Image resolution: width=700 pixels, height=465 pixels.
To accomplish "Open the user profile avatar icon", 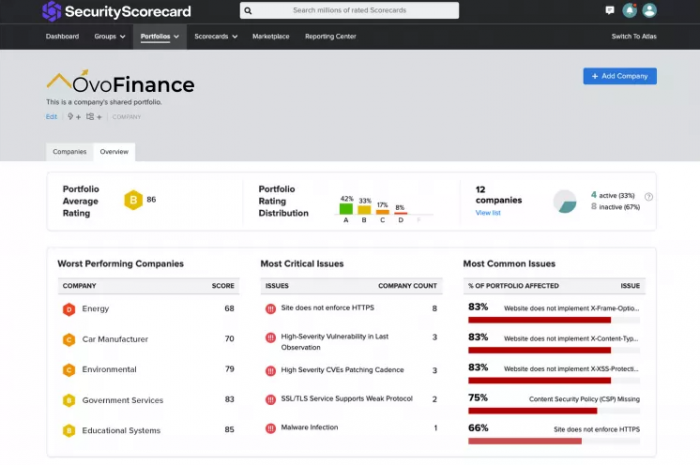I will click(649, 10).
